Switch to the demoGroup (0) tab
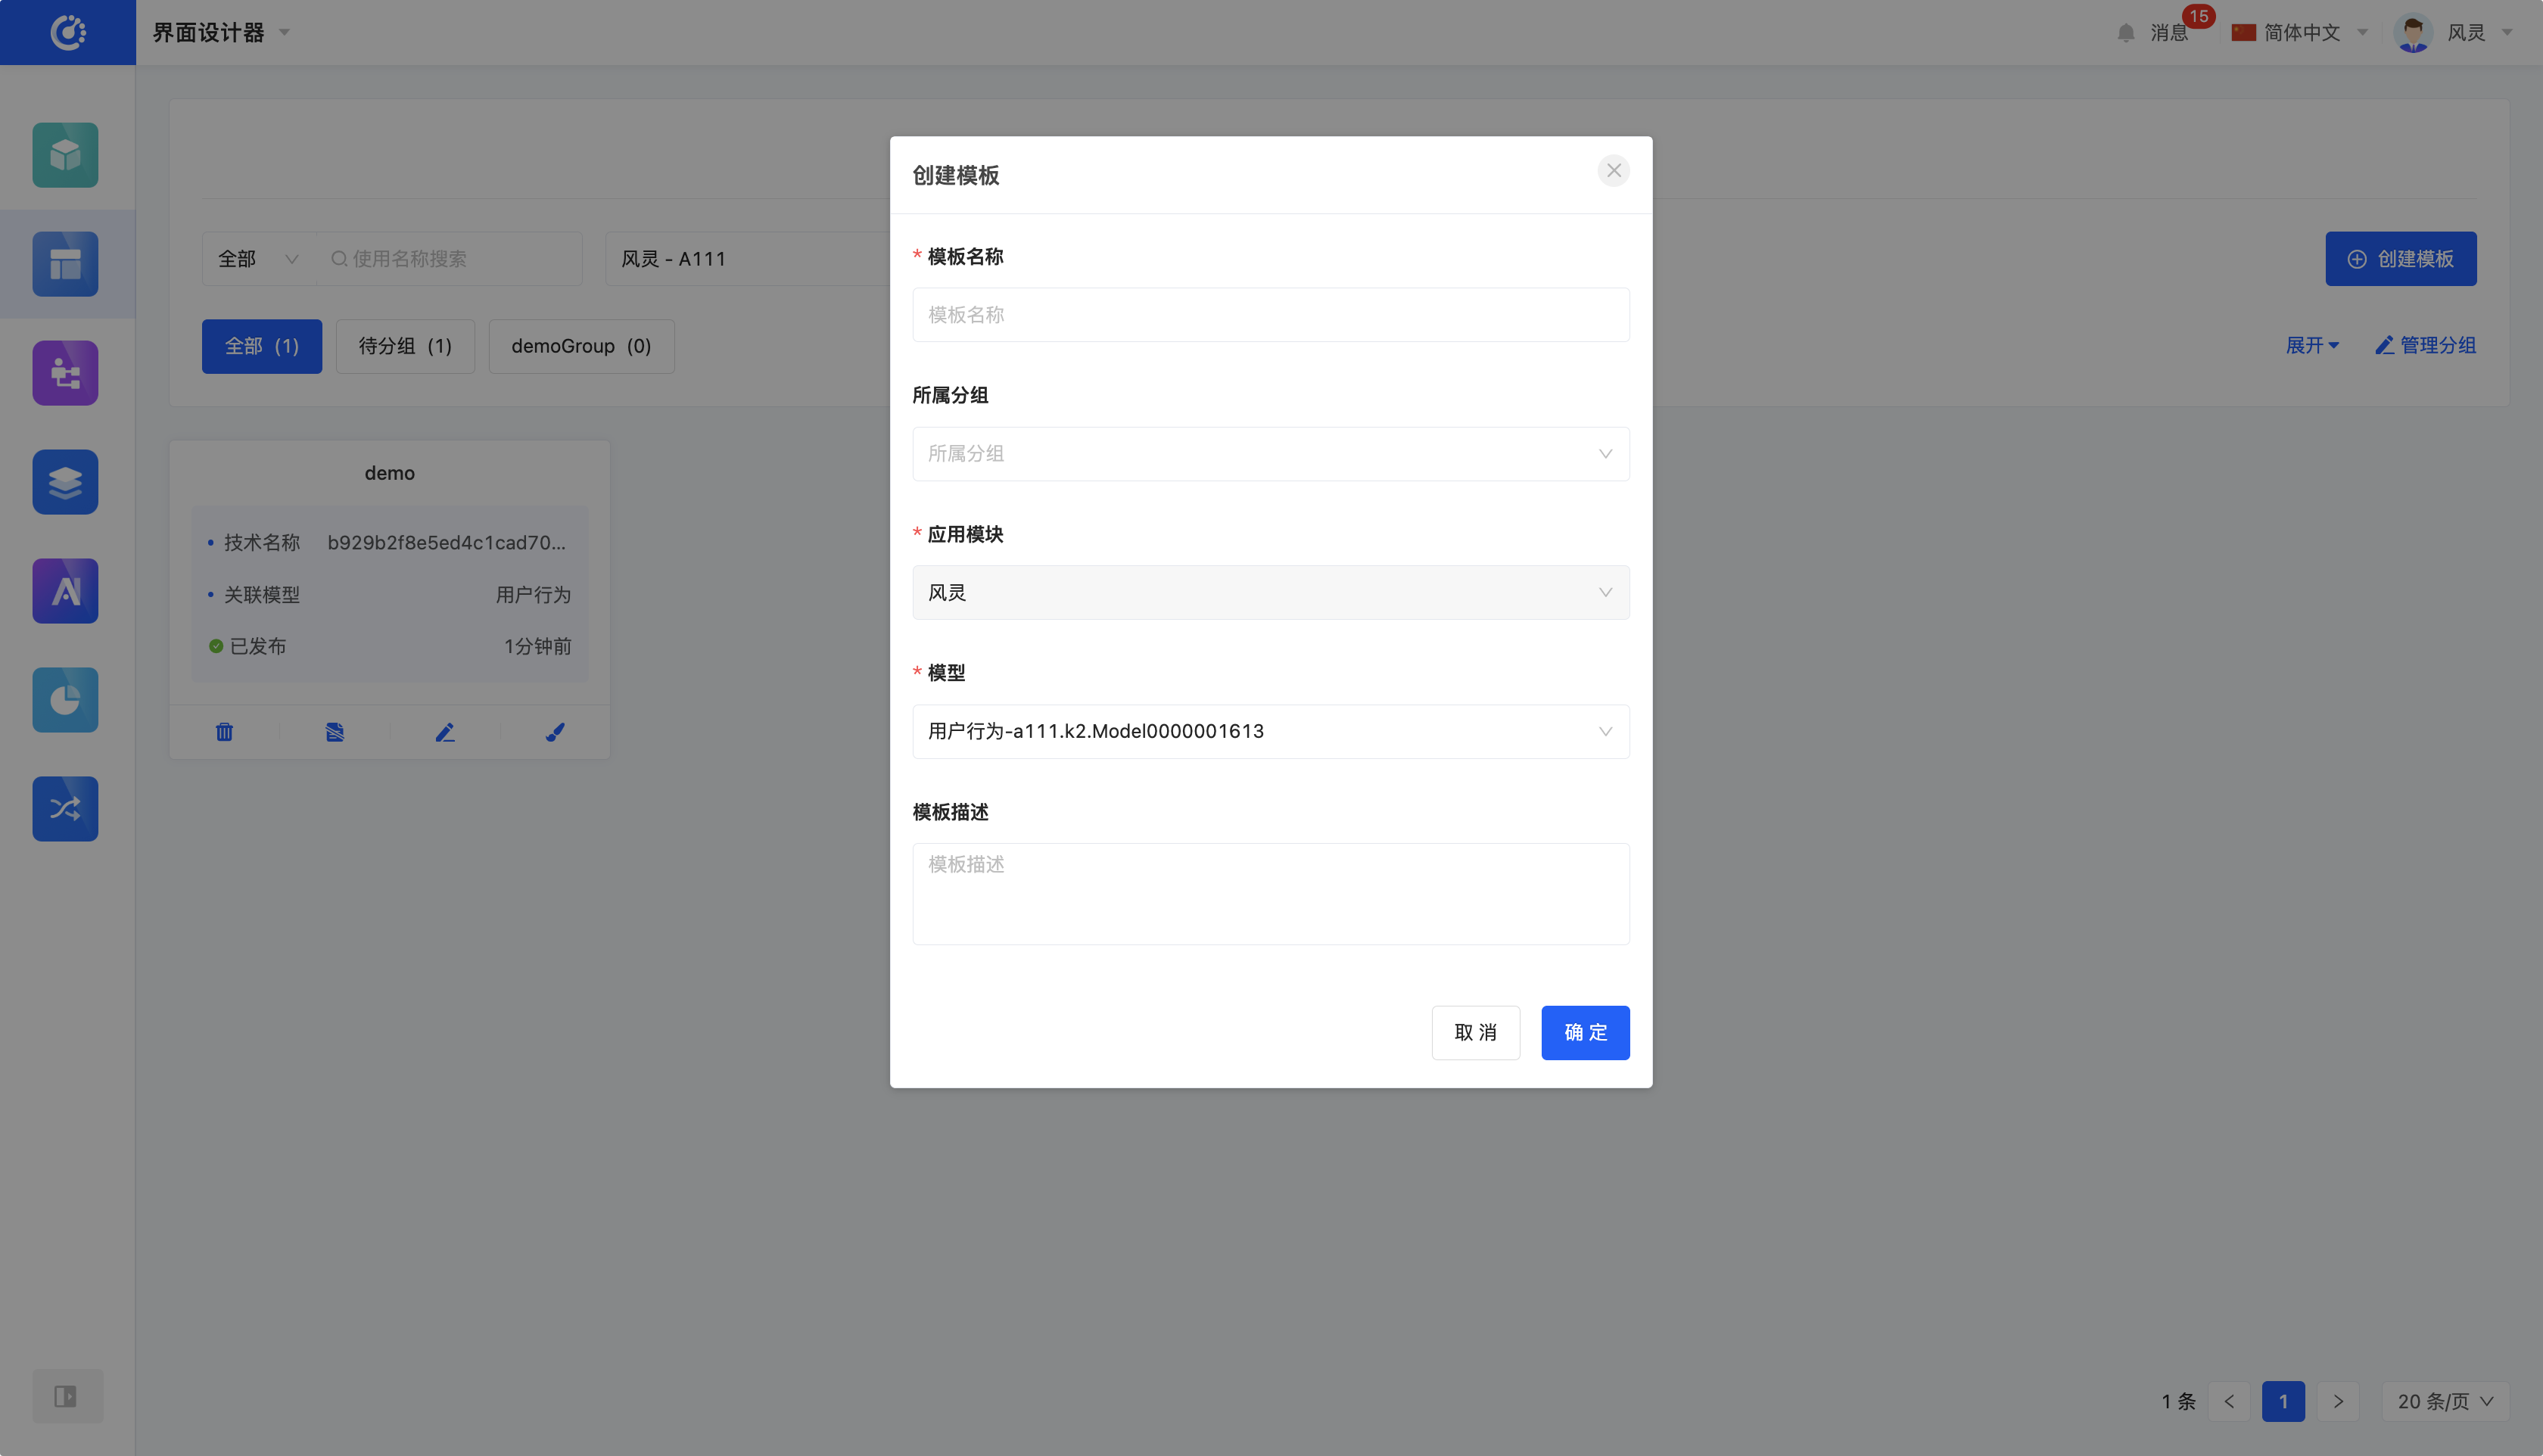2543x1456 pixels. coord(581,346)
